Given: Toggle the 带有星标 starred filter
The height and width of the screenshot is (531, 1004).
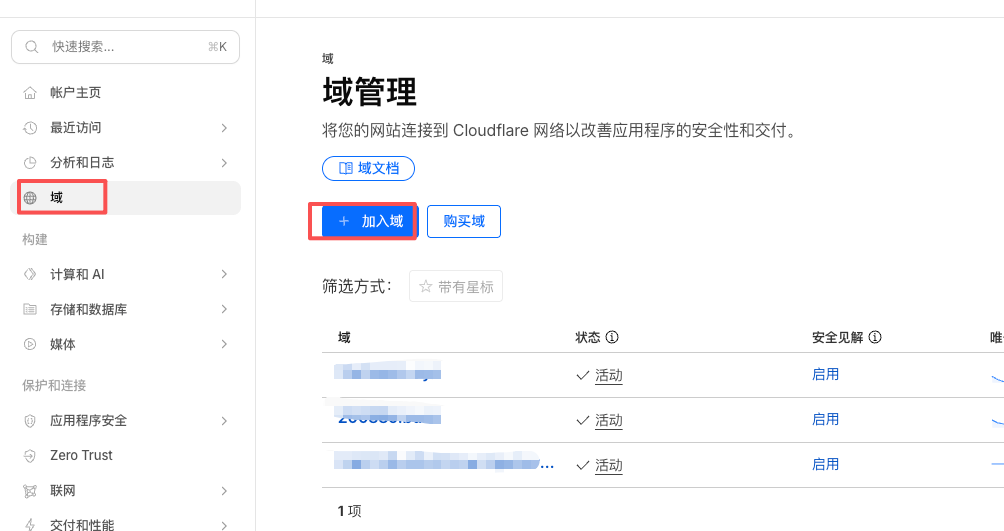Looking at the screenshot, I should pos(456,287).
